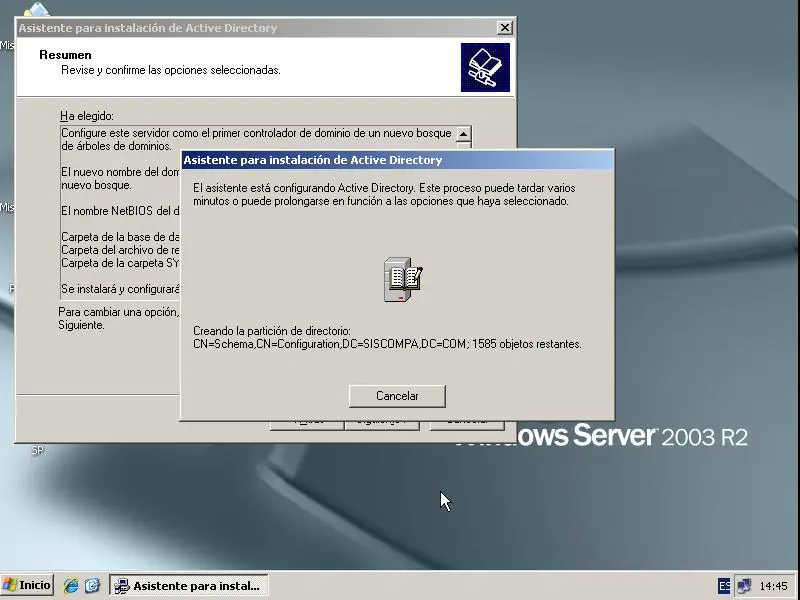Click the 'Ha elegido:' label
The image size is (800, 600).
coord(87,116)
